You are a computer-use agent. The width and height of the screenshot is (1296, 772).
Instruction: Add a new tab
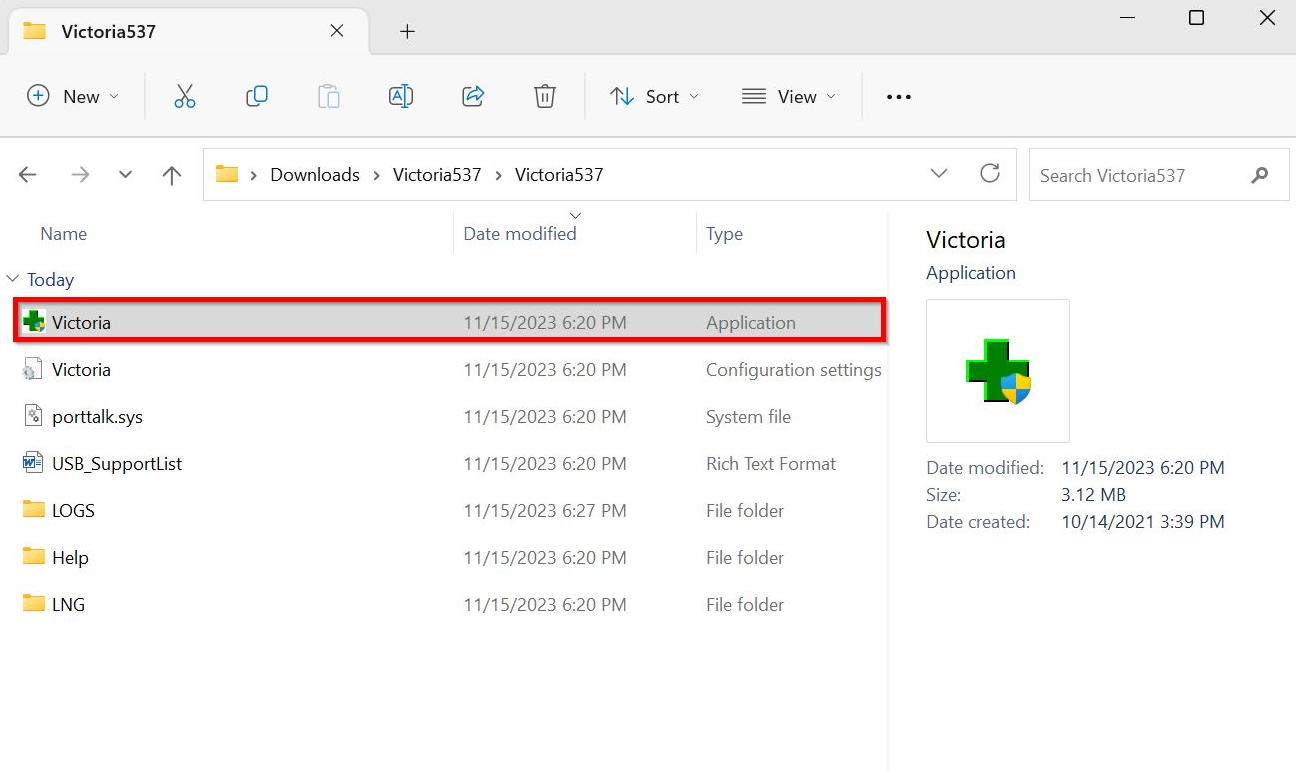coord(407,31)
